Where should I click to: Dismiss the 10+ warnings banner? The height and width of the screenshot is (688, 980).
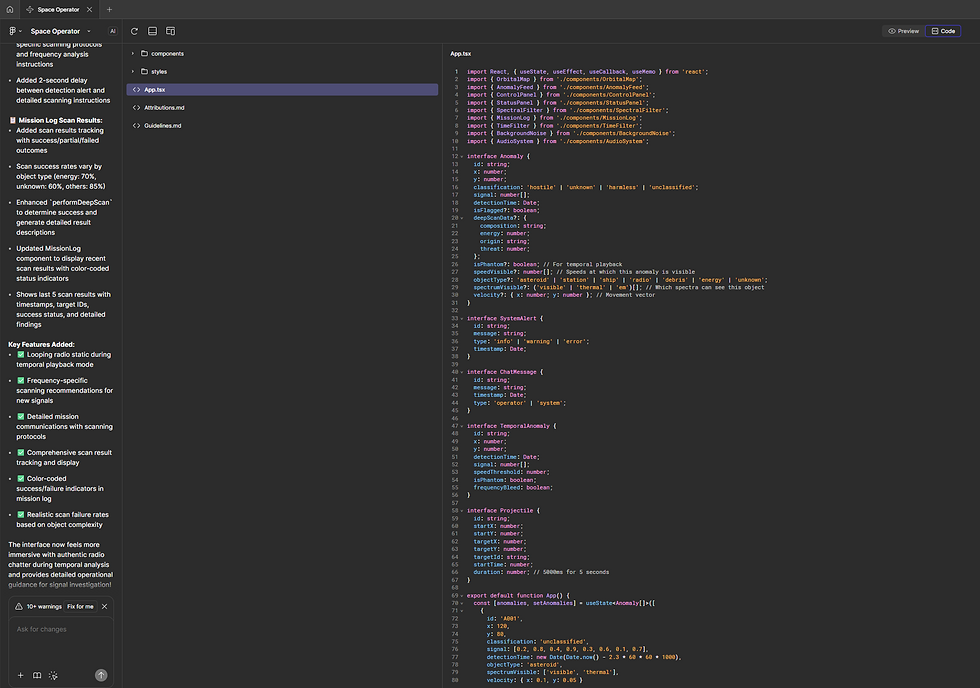click(x=104, y=606)
